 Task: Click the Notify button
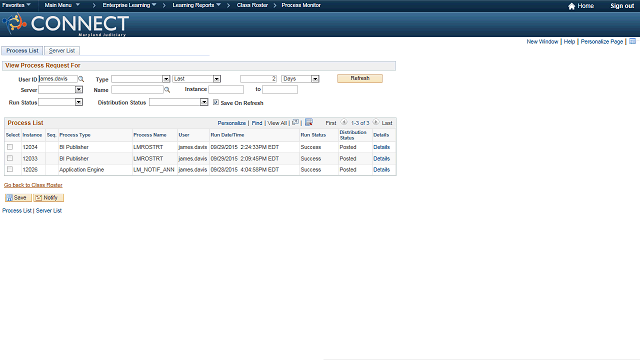click(48, 198)
